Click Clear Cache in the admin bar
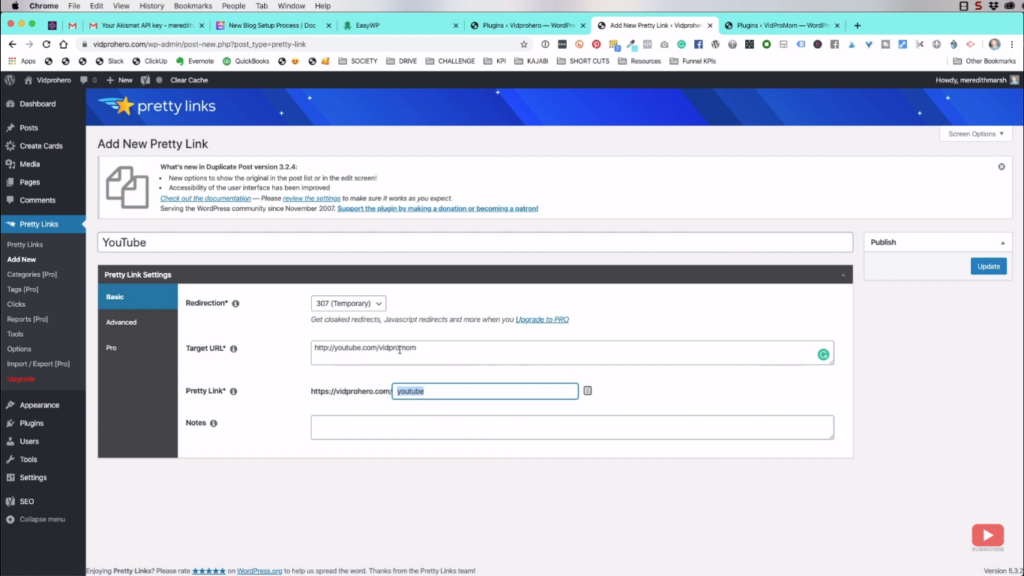Screen dimensions: 1024x576 point(189,80)
